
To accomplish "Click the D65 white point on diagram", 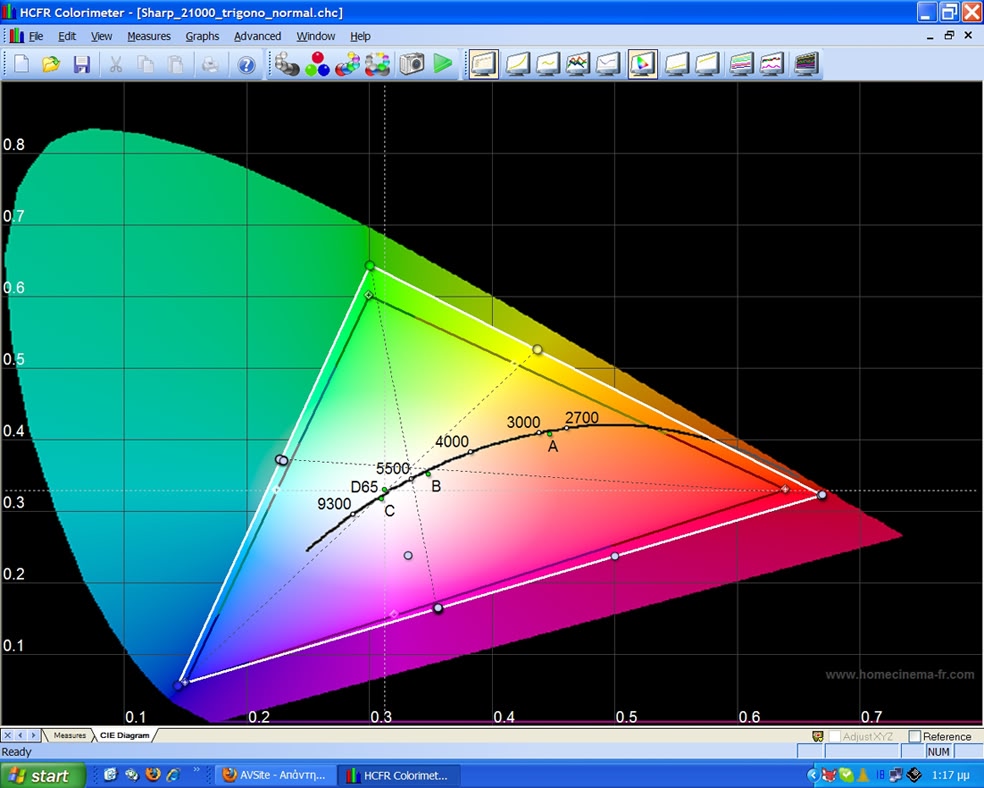I will click(x=384, y=489).
